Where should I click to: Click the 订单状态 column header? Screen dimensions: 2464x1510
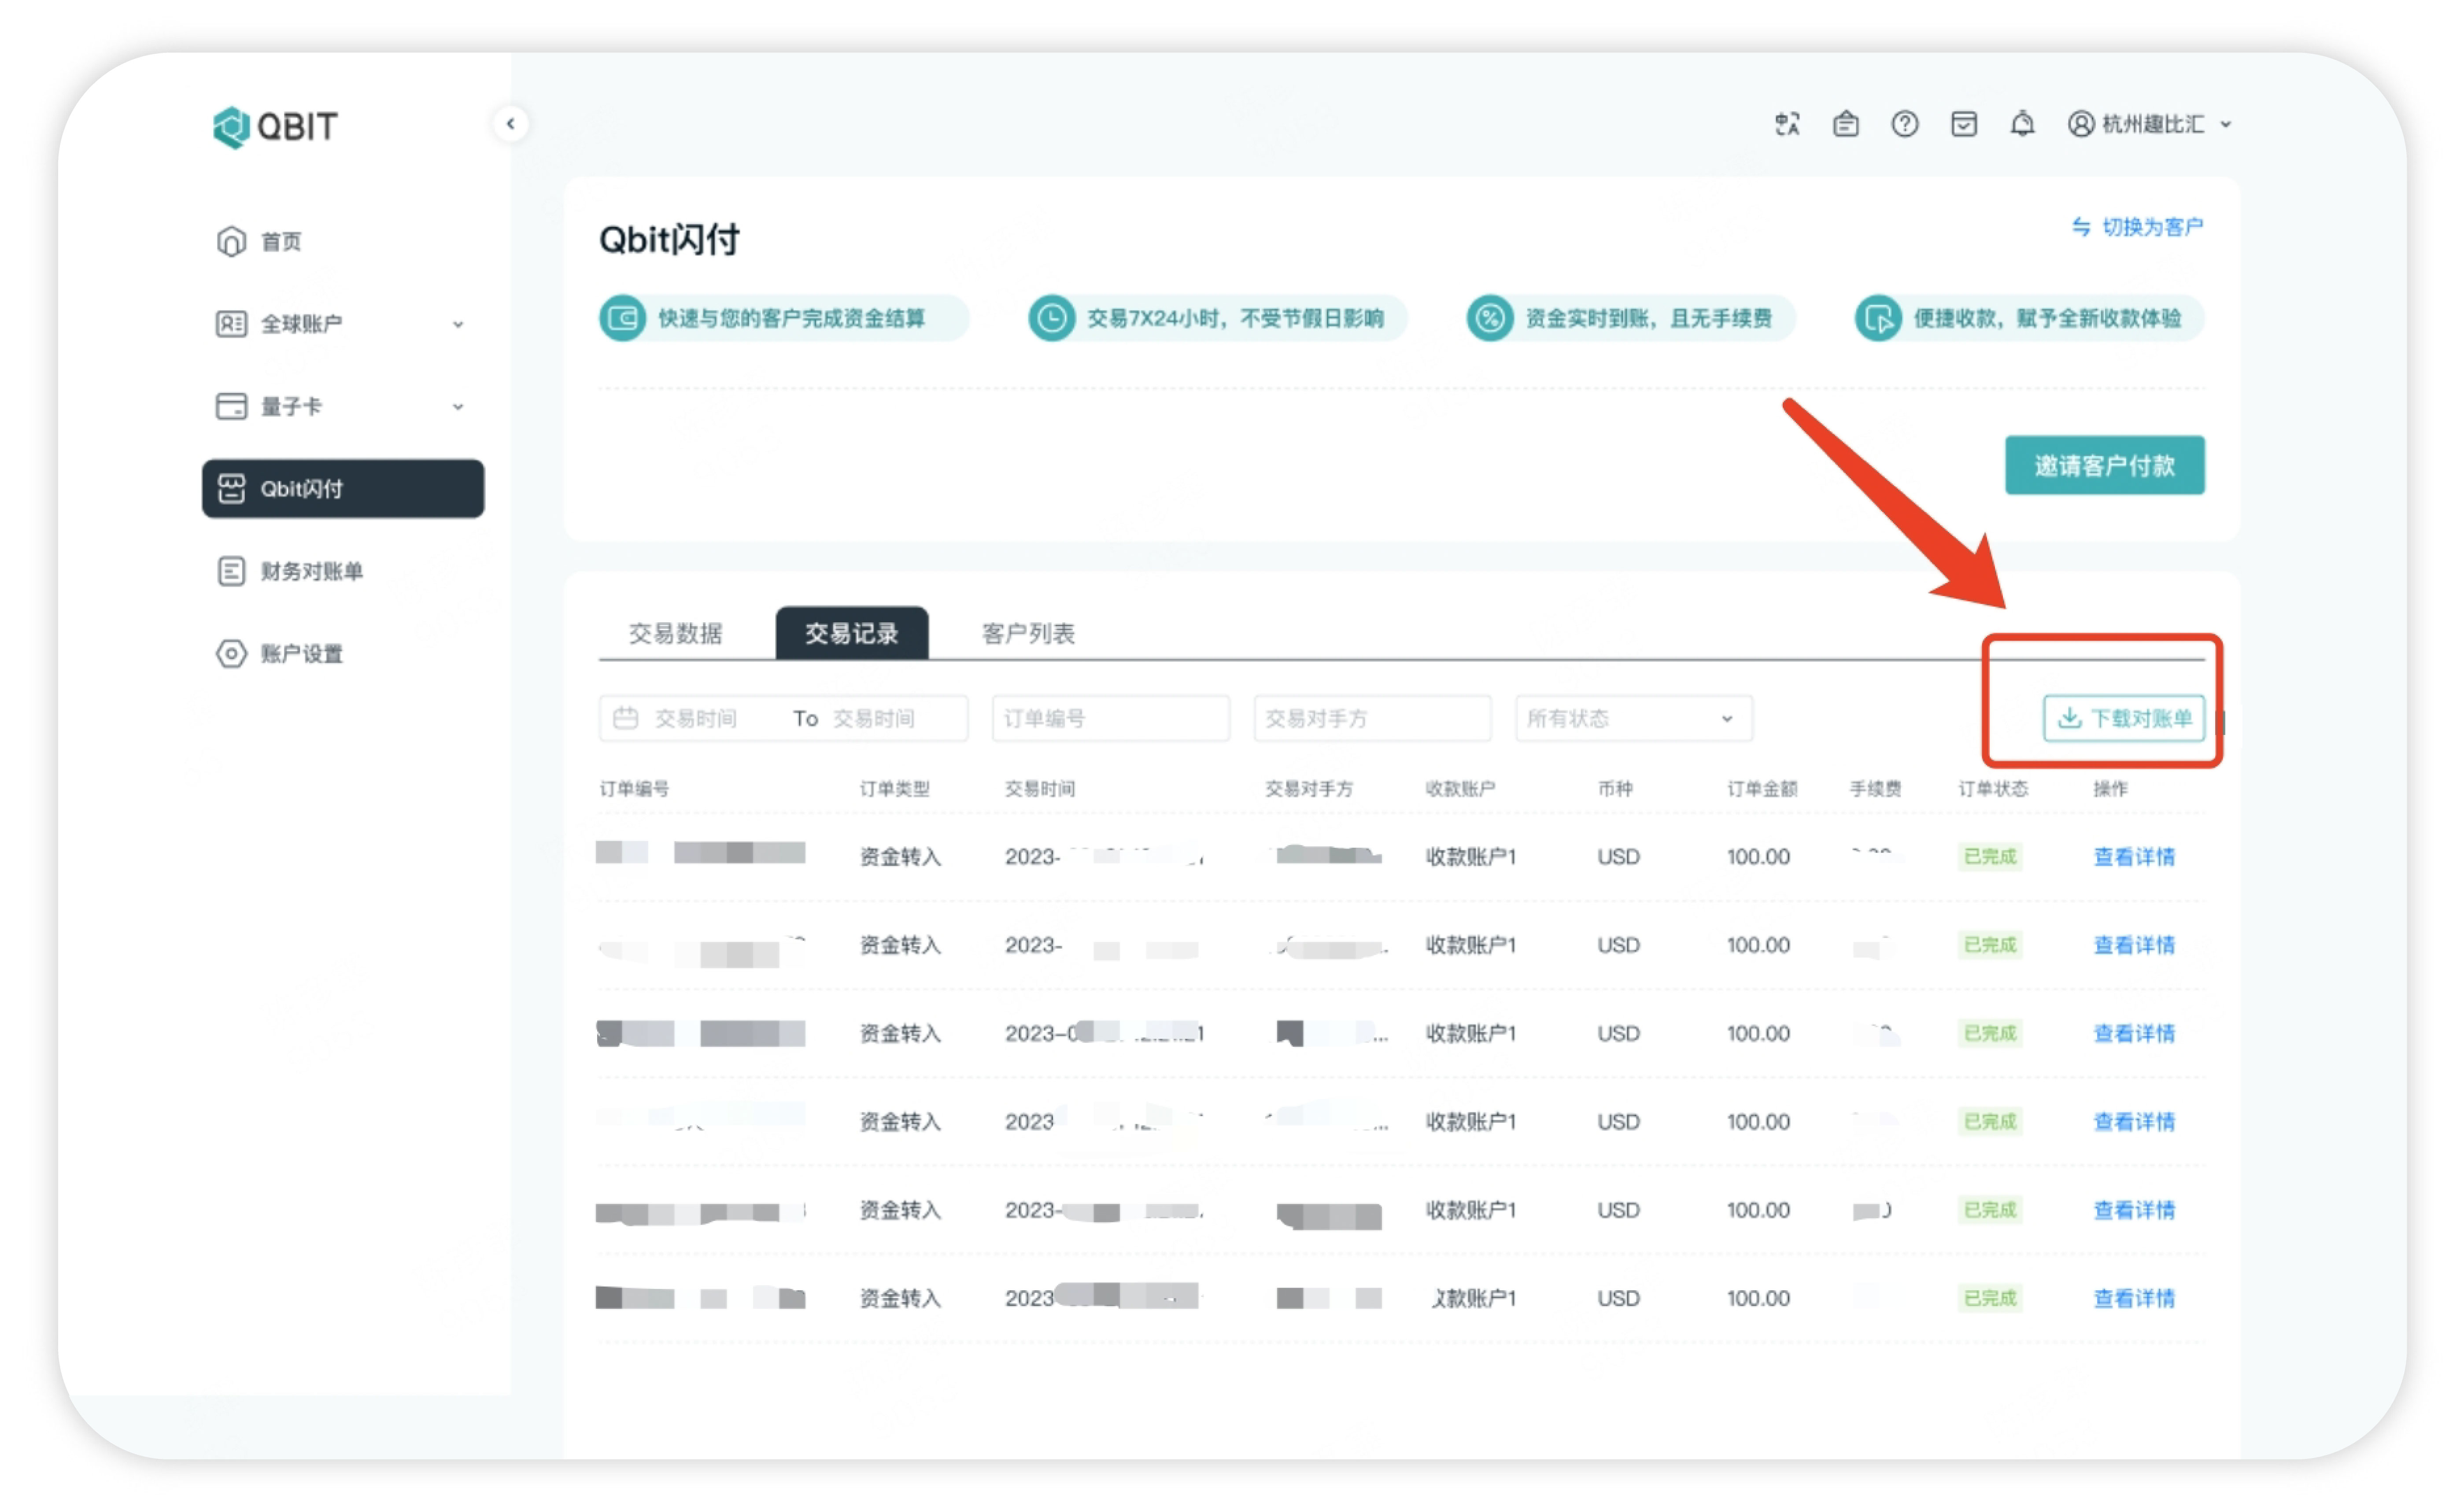tap(1994, 789)
